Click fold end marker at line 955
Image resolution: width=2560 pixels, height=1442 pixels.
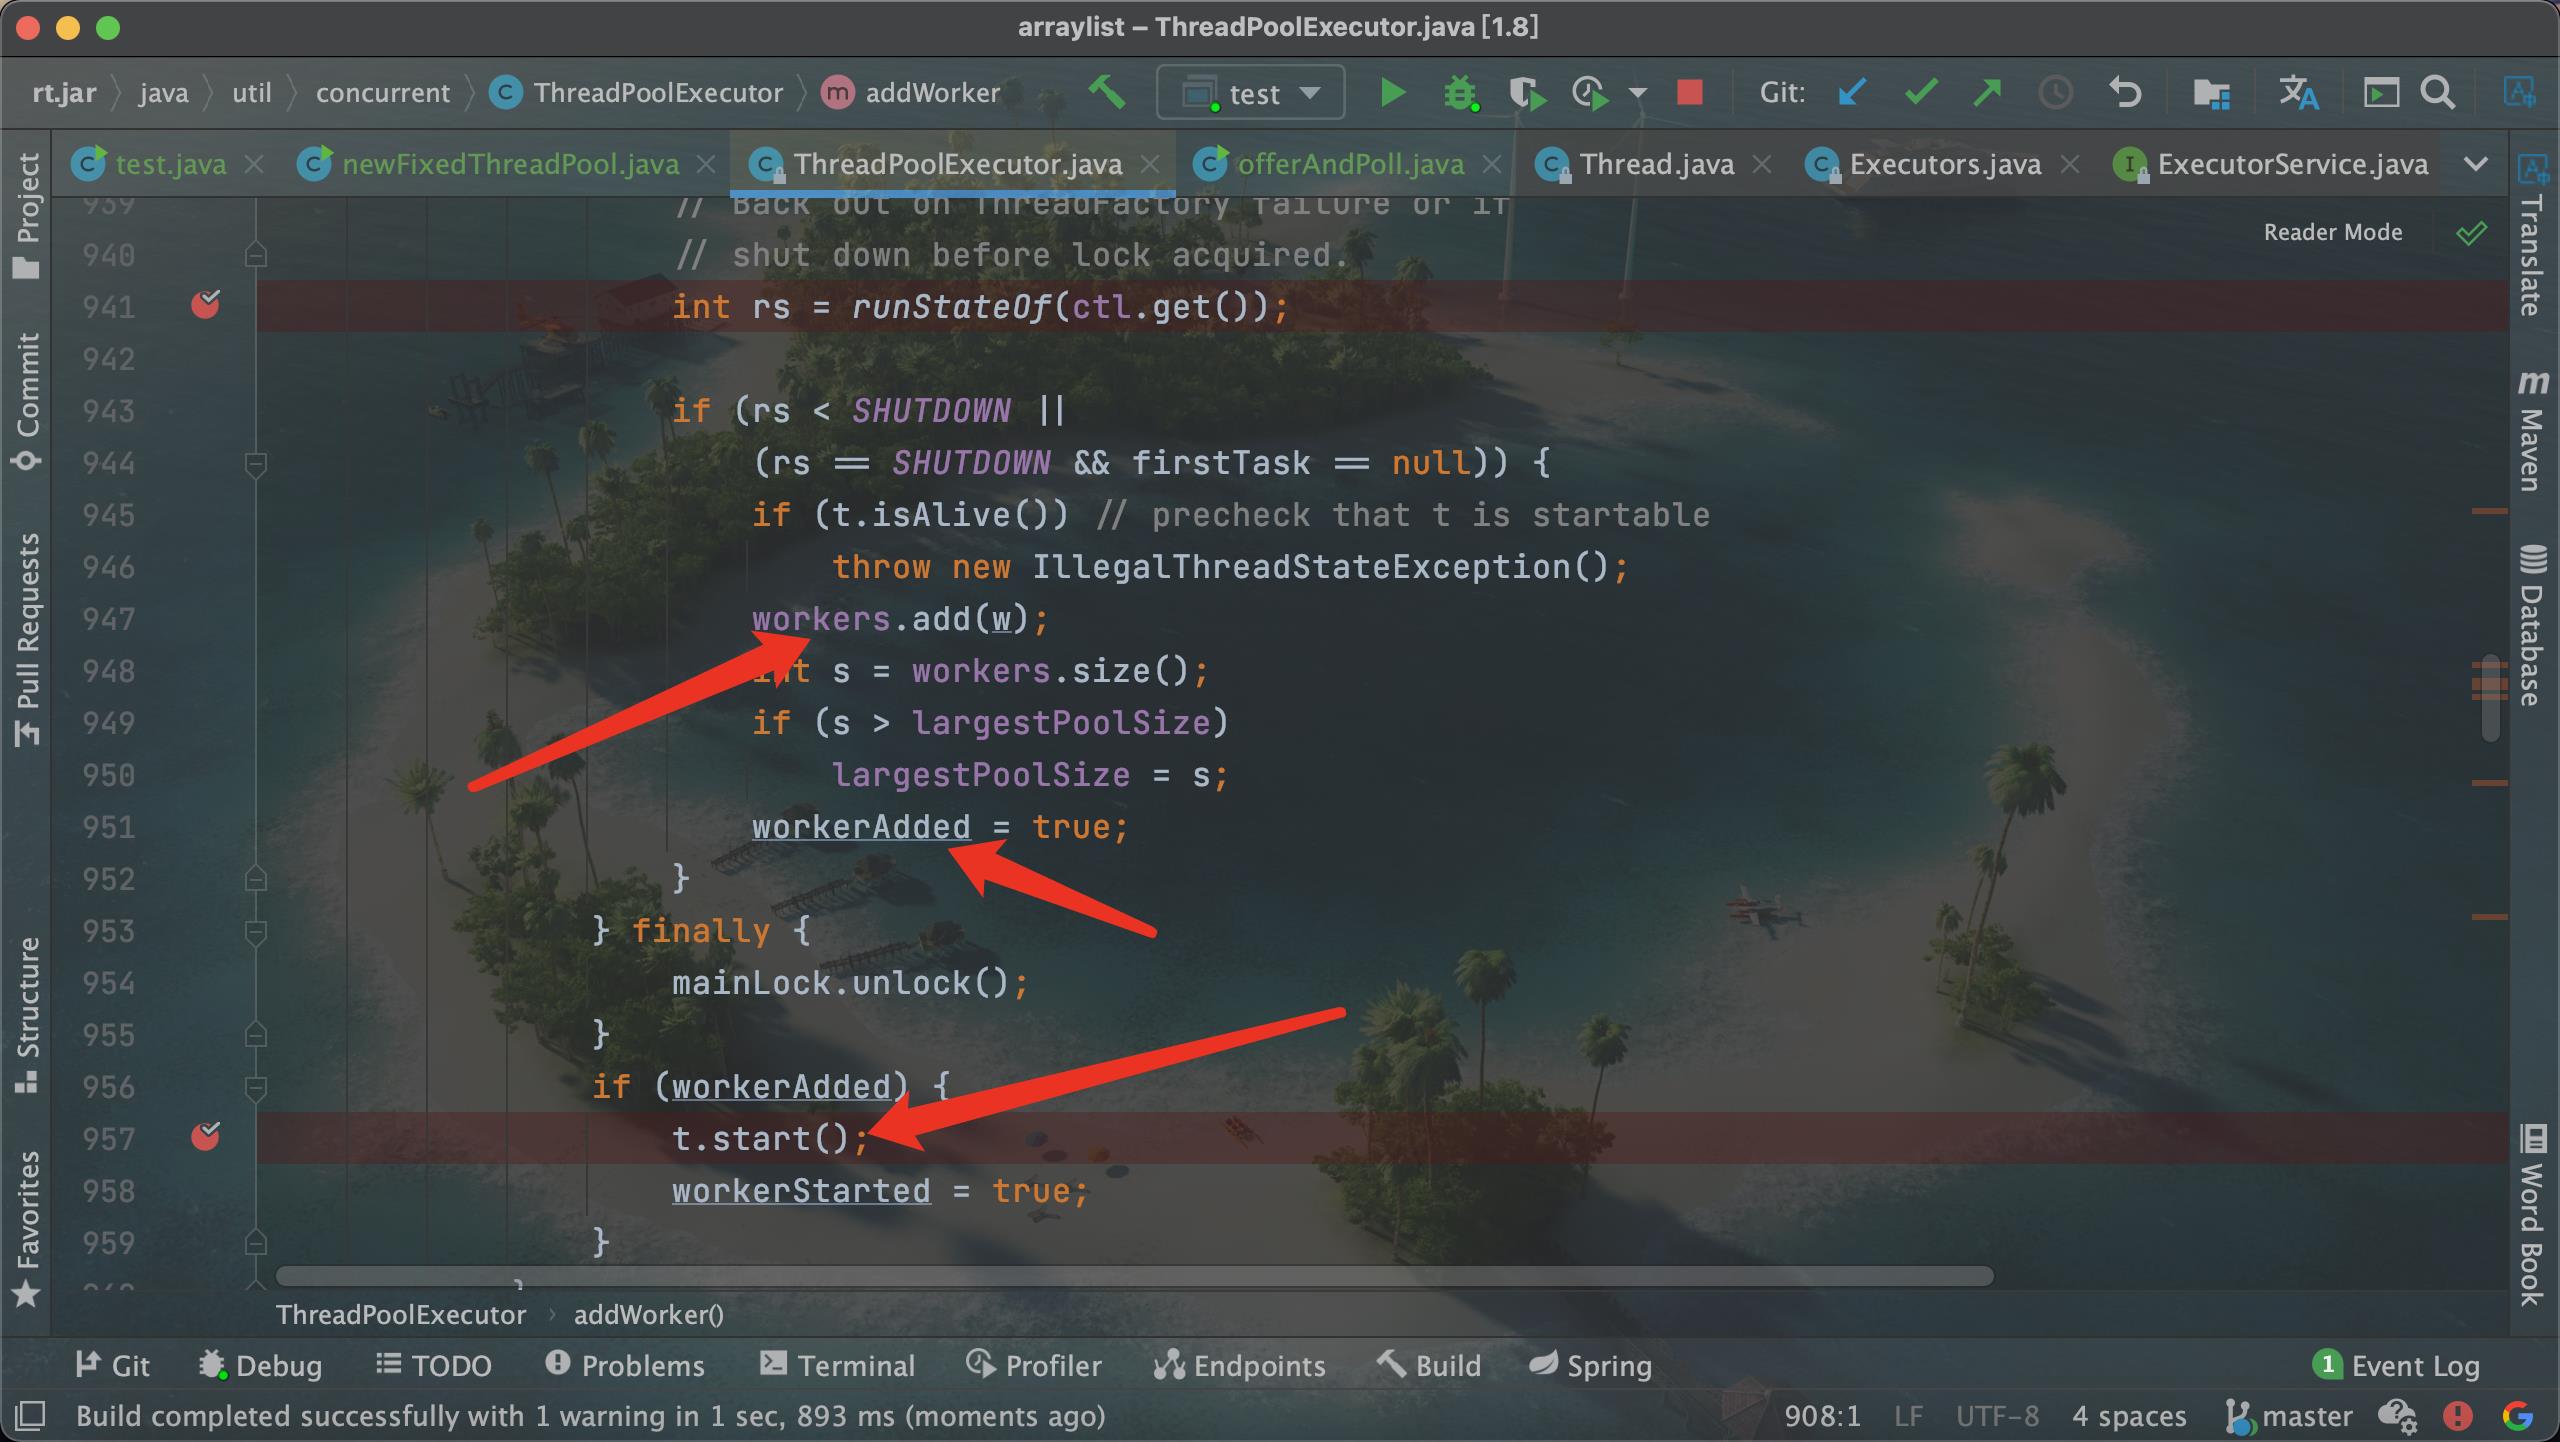click(x=255, y=1034)
